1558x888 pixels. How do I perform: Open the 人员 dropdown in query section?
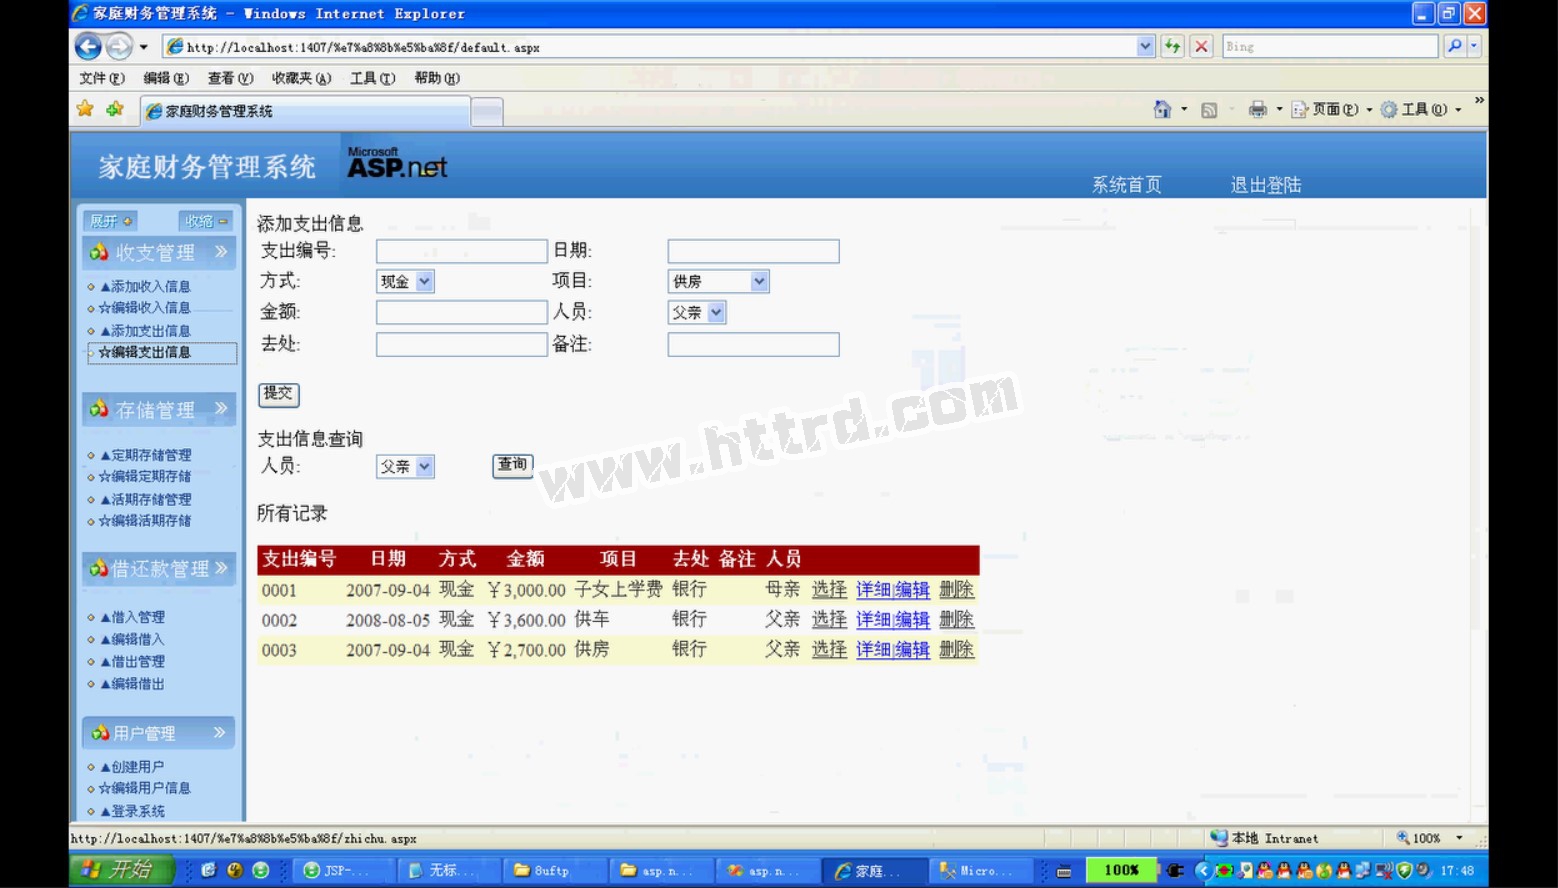coord(405,467)
